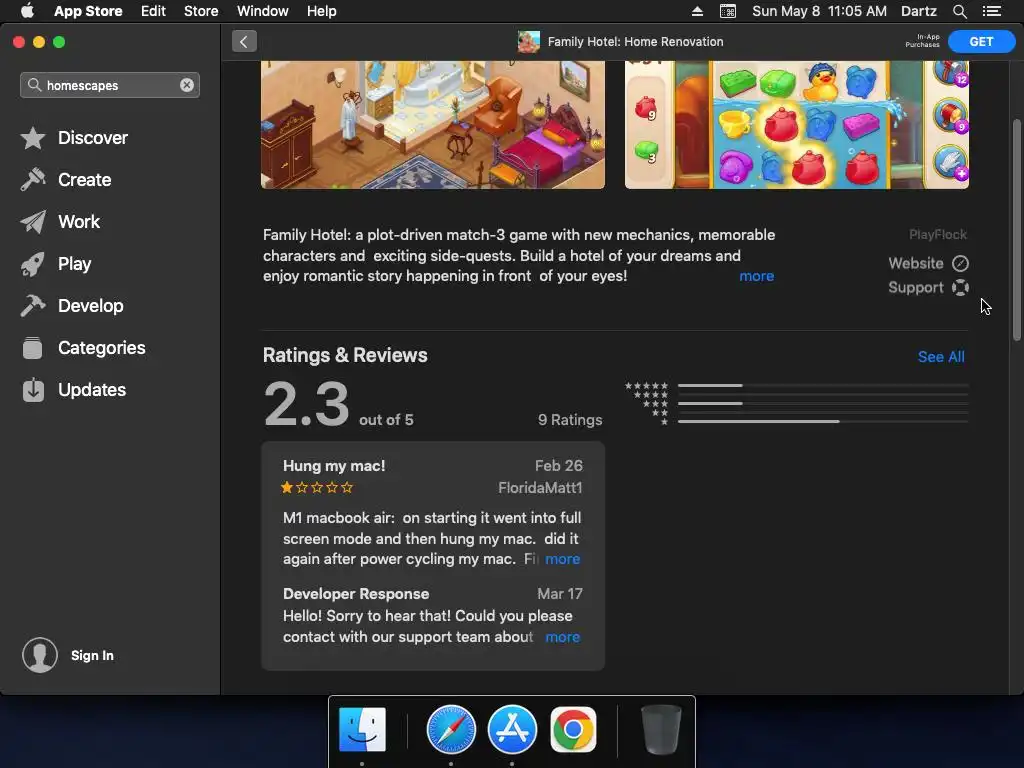
Task: Click the eject icon in menu bar
Action: point(697,11)
